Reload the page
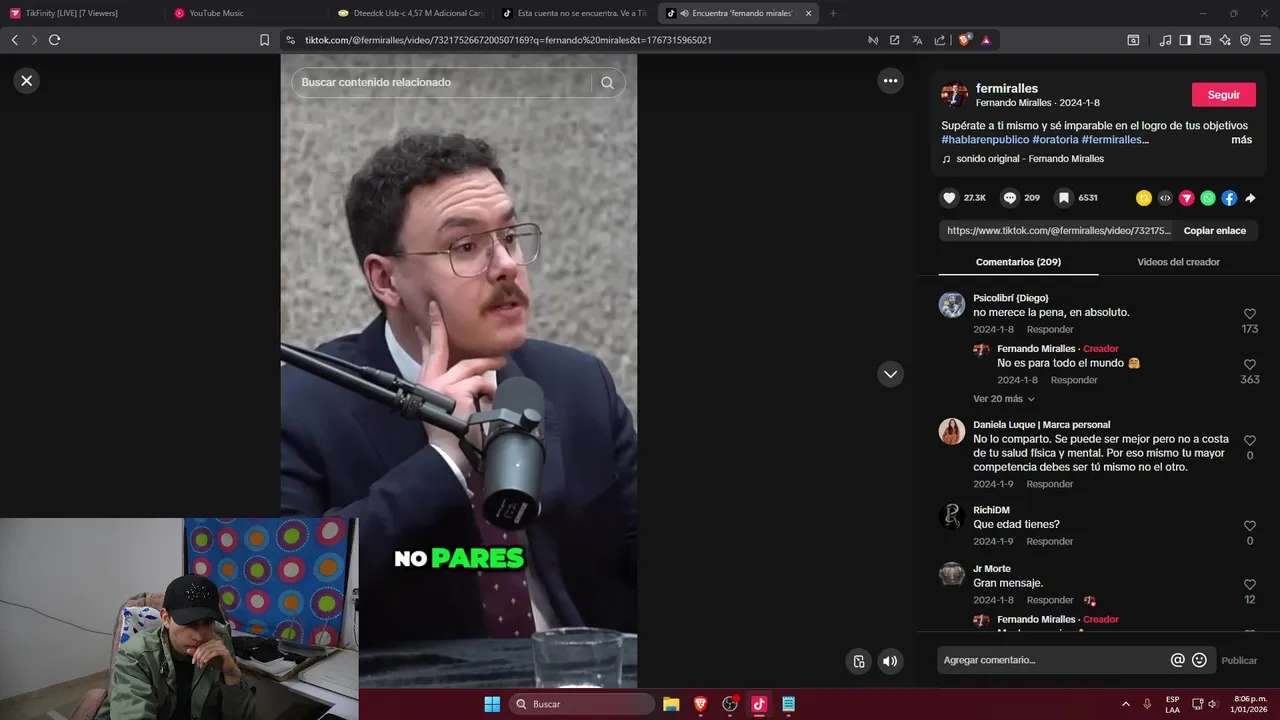This screenshot has height=720, width=1280. pos(54,40)
